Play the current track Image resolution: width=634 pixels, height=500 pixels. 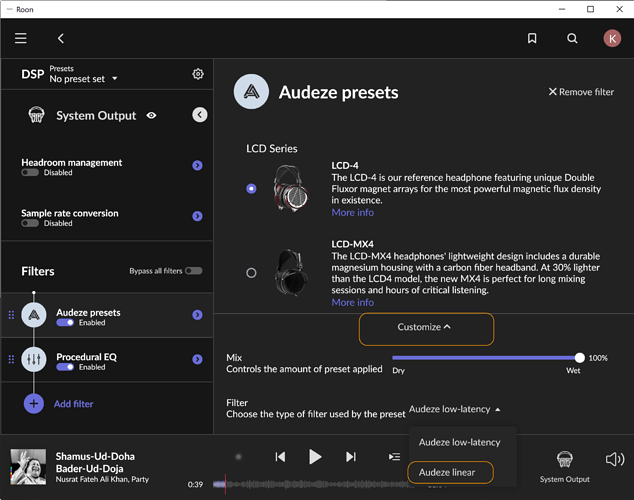click(x=315, y=457)
